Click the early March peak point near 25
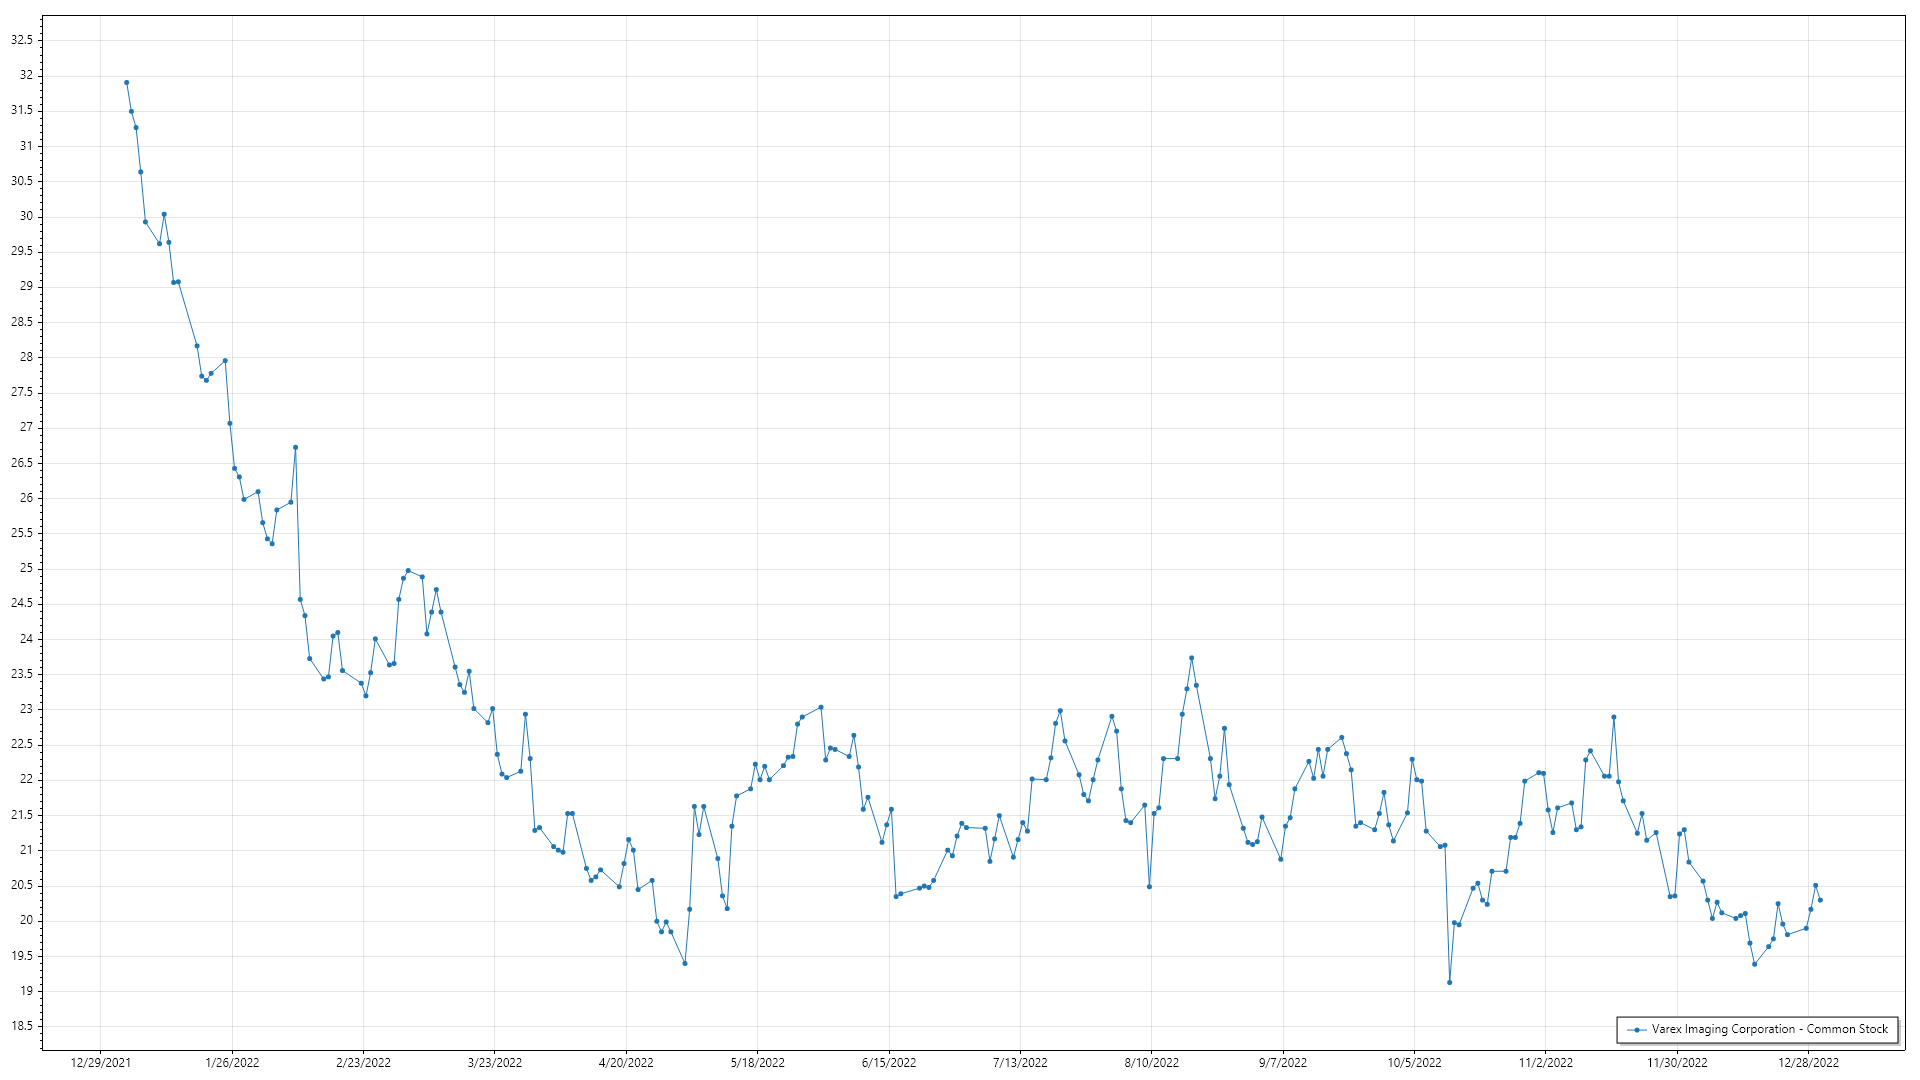1920x1080 pixels. (408, 570)
